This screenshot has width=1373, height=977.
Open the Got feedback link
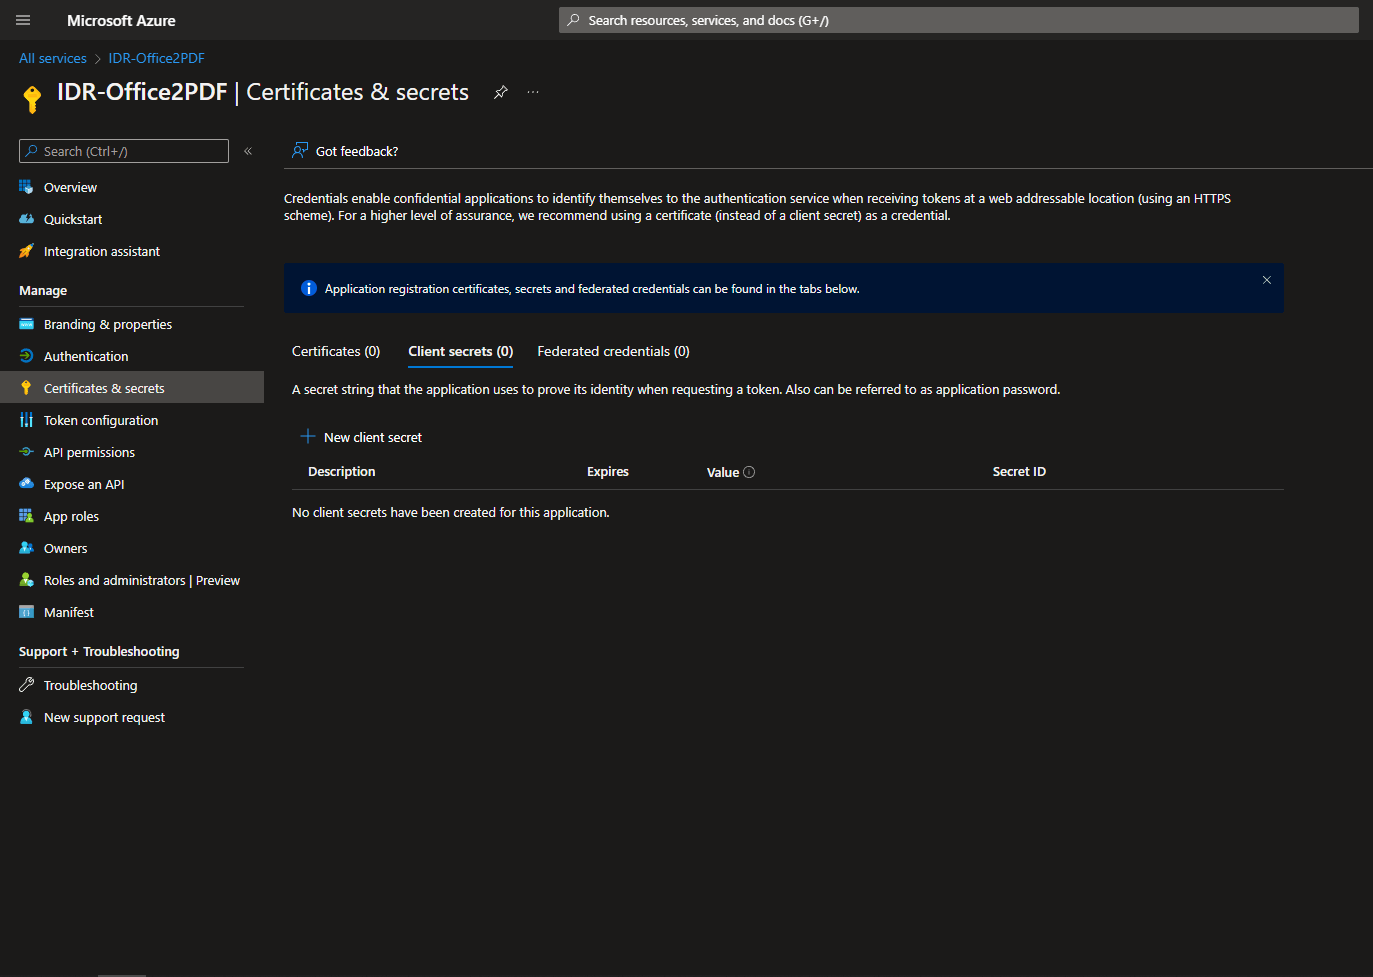[356, 151]
